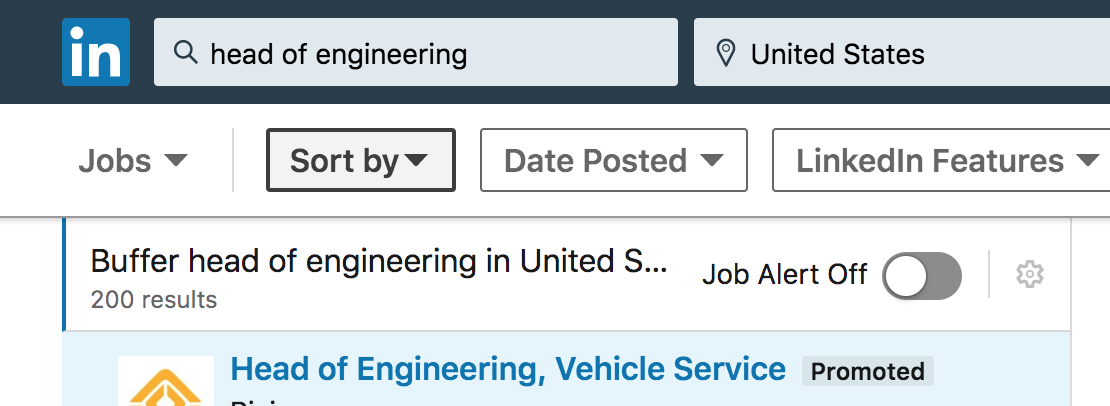This screenshot has width=1110, height=406.
Task: Click the 200 results count text
Action: pyautogui.click(x=154, y=299)
